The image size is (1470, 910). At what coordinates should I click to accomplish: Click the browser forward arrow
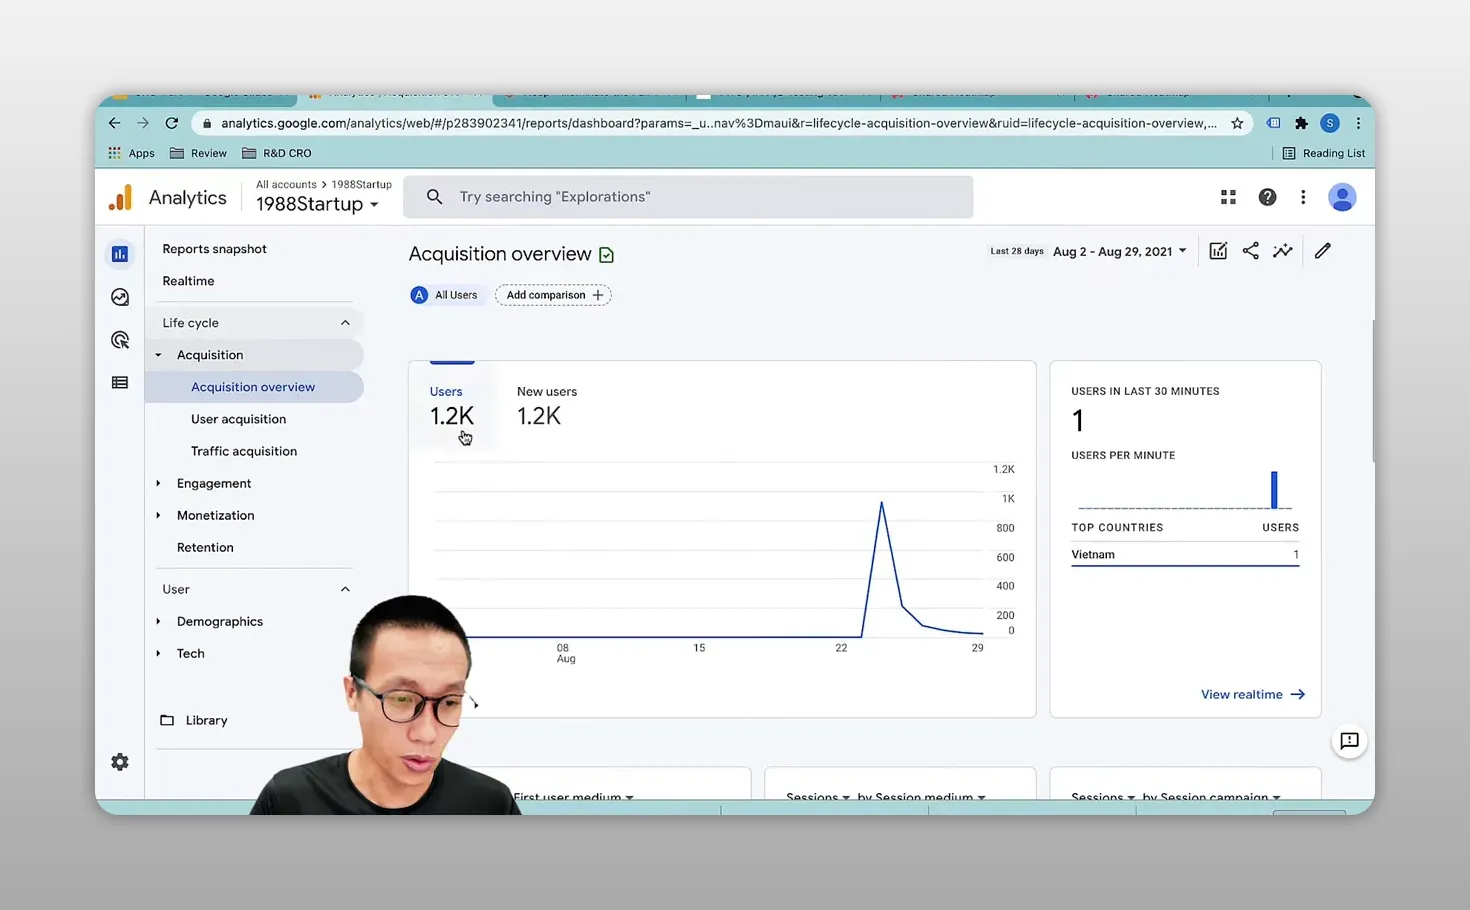point(143,123)
